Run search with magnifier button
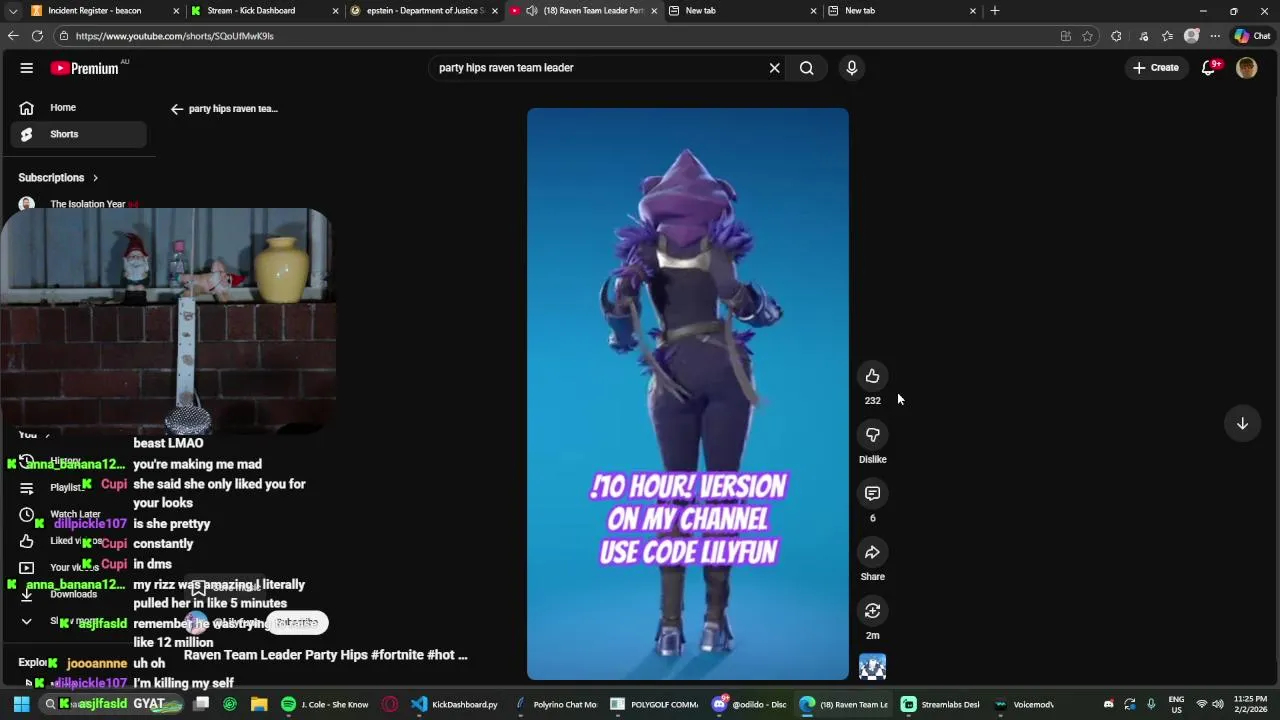1280x720 pixels. click(x=806, y=68)
